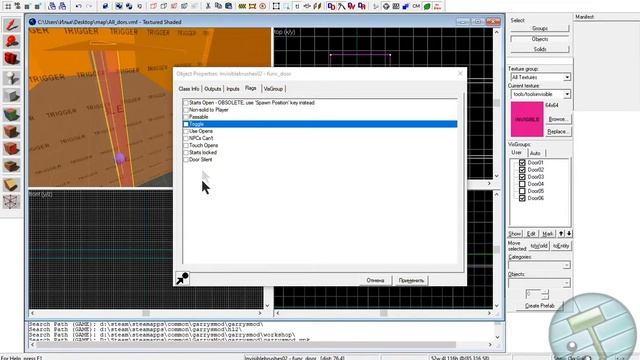Click the Carve icon in top toolbar

105,6
